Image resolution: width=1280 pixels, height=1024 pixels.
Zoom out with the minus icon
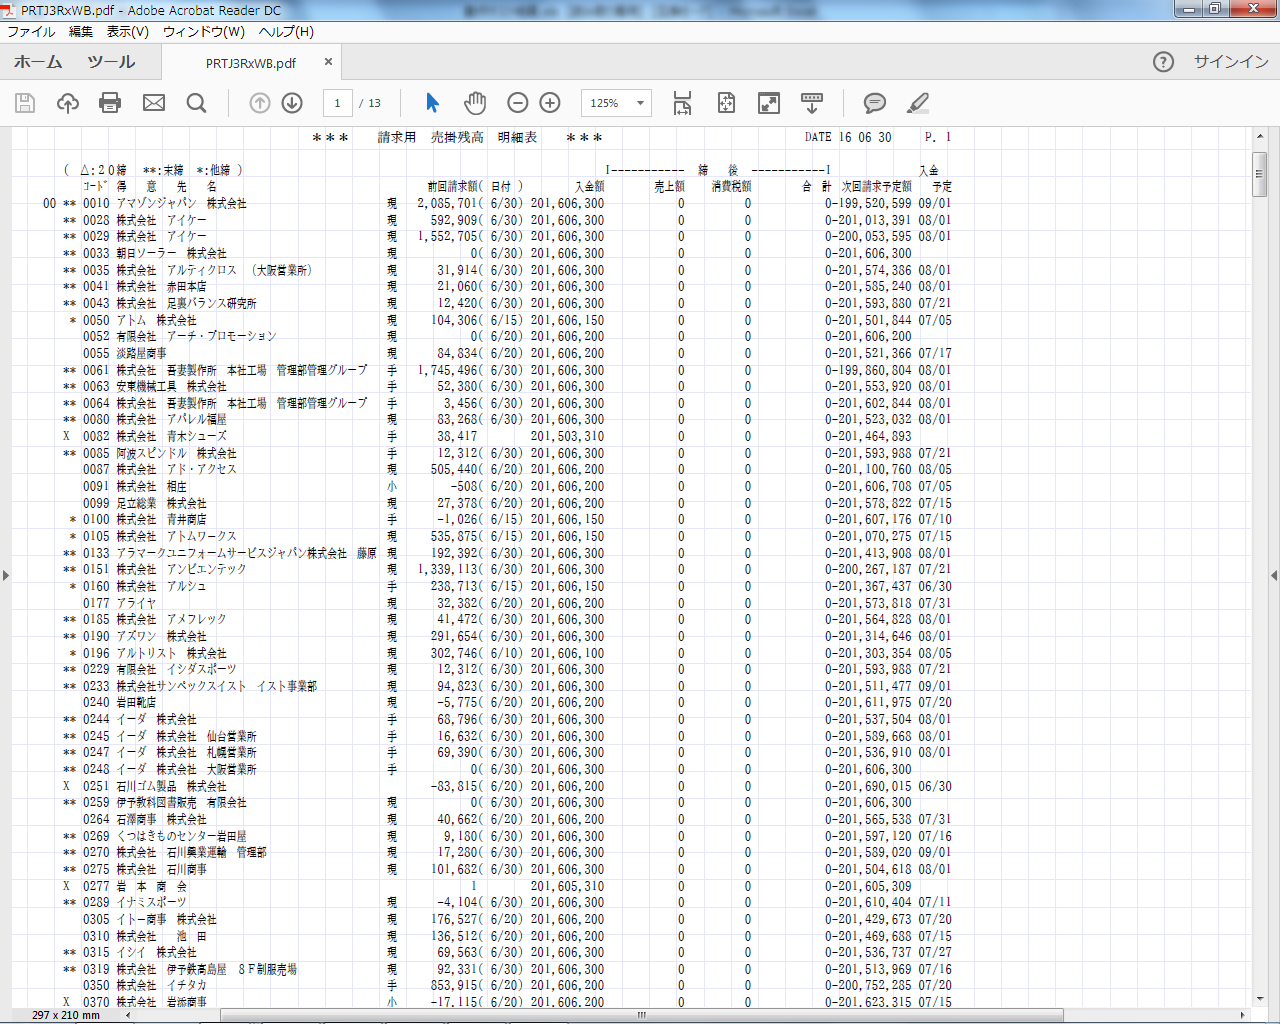coord(517,103)
